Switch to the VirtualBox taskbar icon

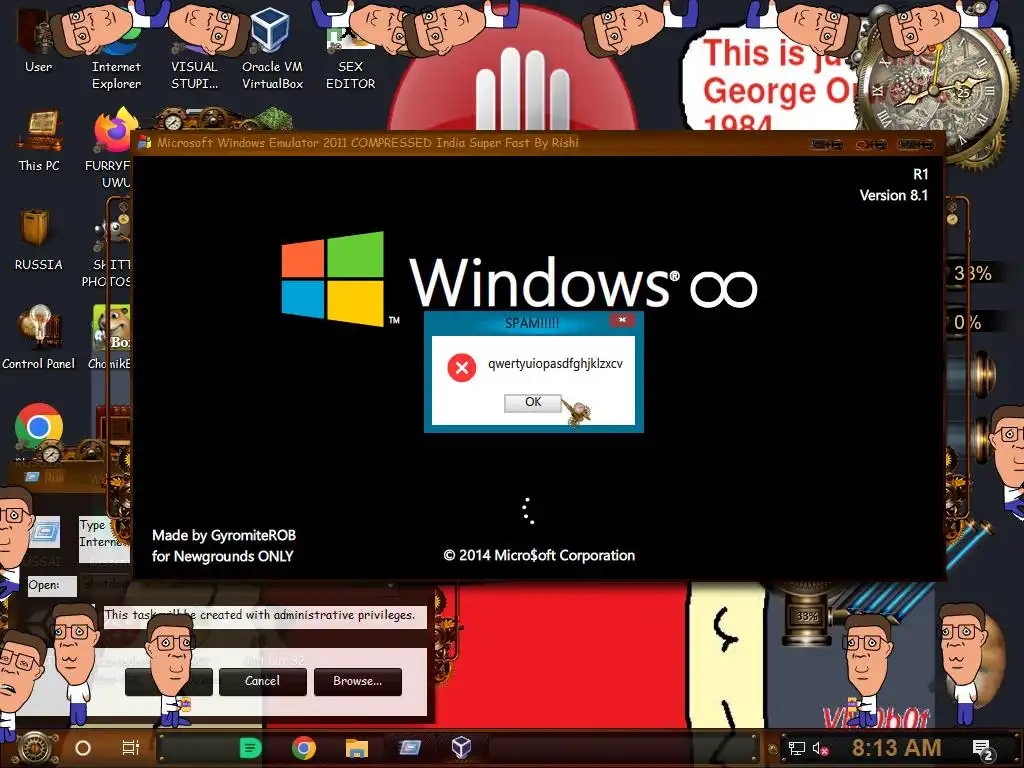pos(461,747)
